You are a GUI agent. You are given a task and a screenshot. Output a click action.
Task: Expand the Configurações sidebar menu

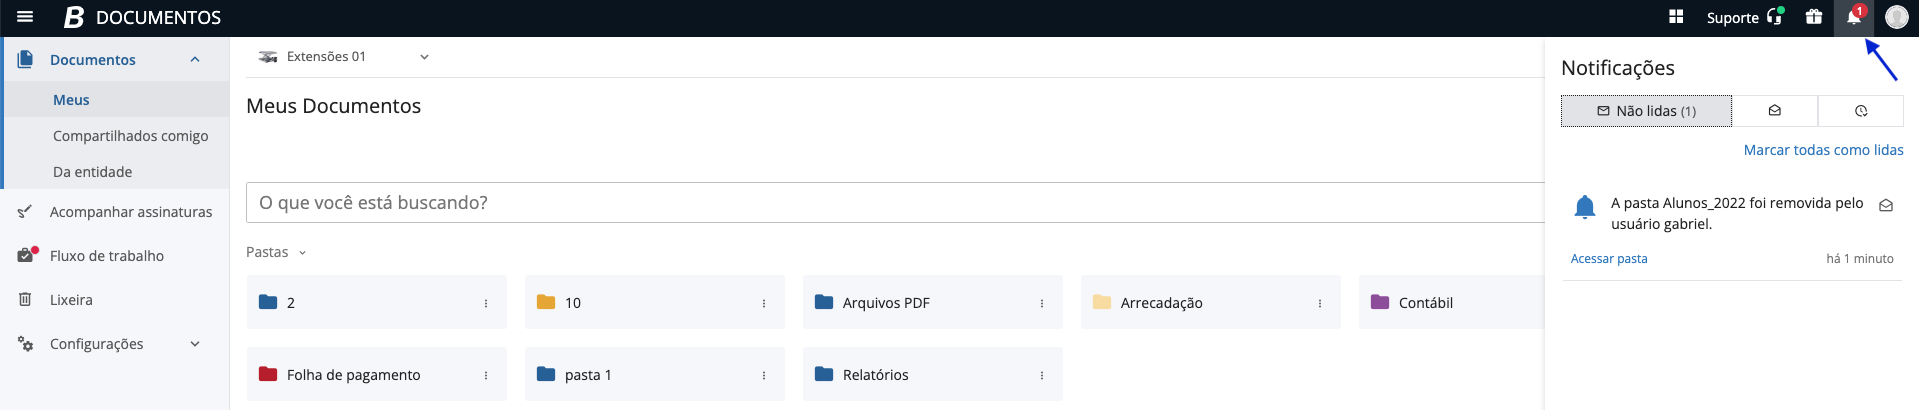(195, 344)
